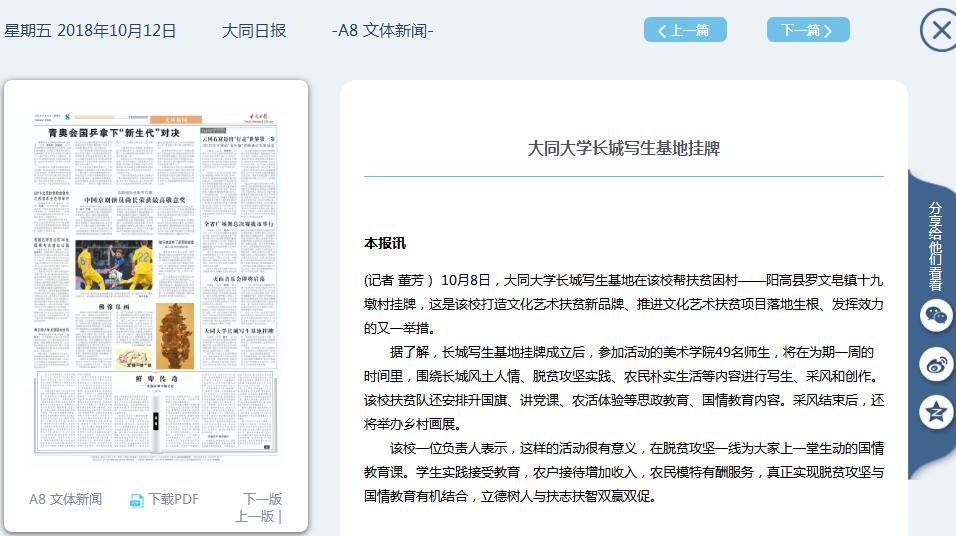Click the 本报讯 bold text

(385, 243)
